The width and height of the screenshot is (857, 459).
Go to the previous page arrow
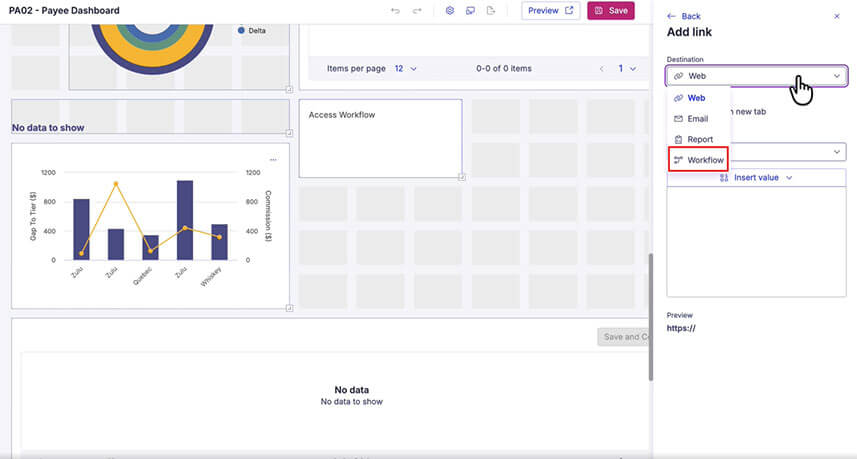pos(602,69)
